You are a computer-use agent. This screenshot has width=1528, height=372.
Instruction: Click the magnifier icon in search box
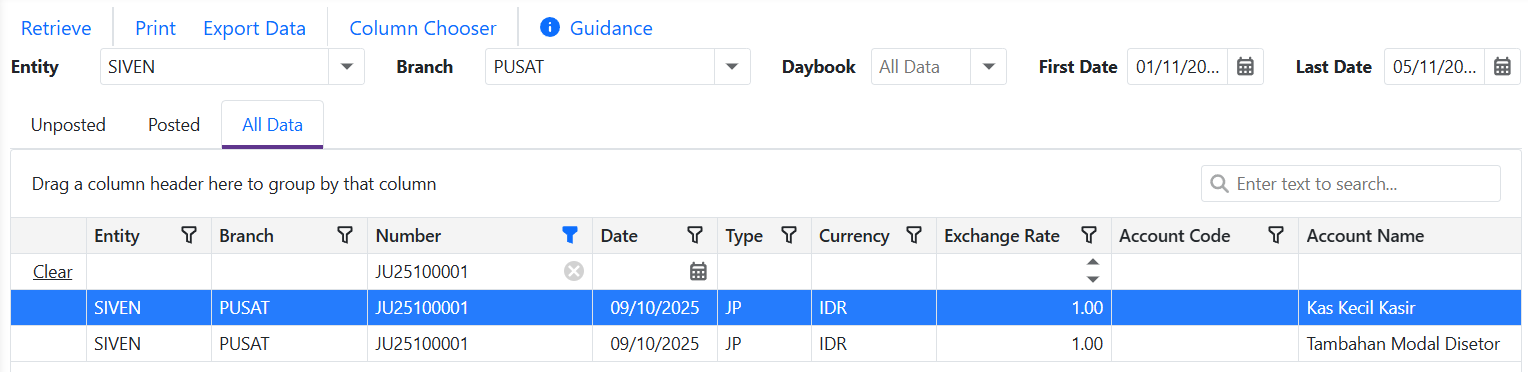pyautogui.click(x=1219, y=184)
